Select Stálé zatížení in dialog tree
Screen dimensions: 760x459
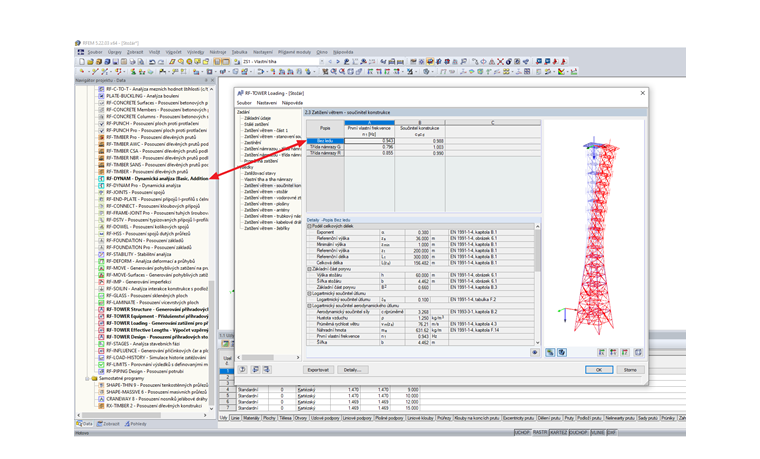coord(256,124)
